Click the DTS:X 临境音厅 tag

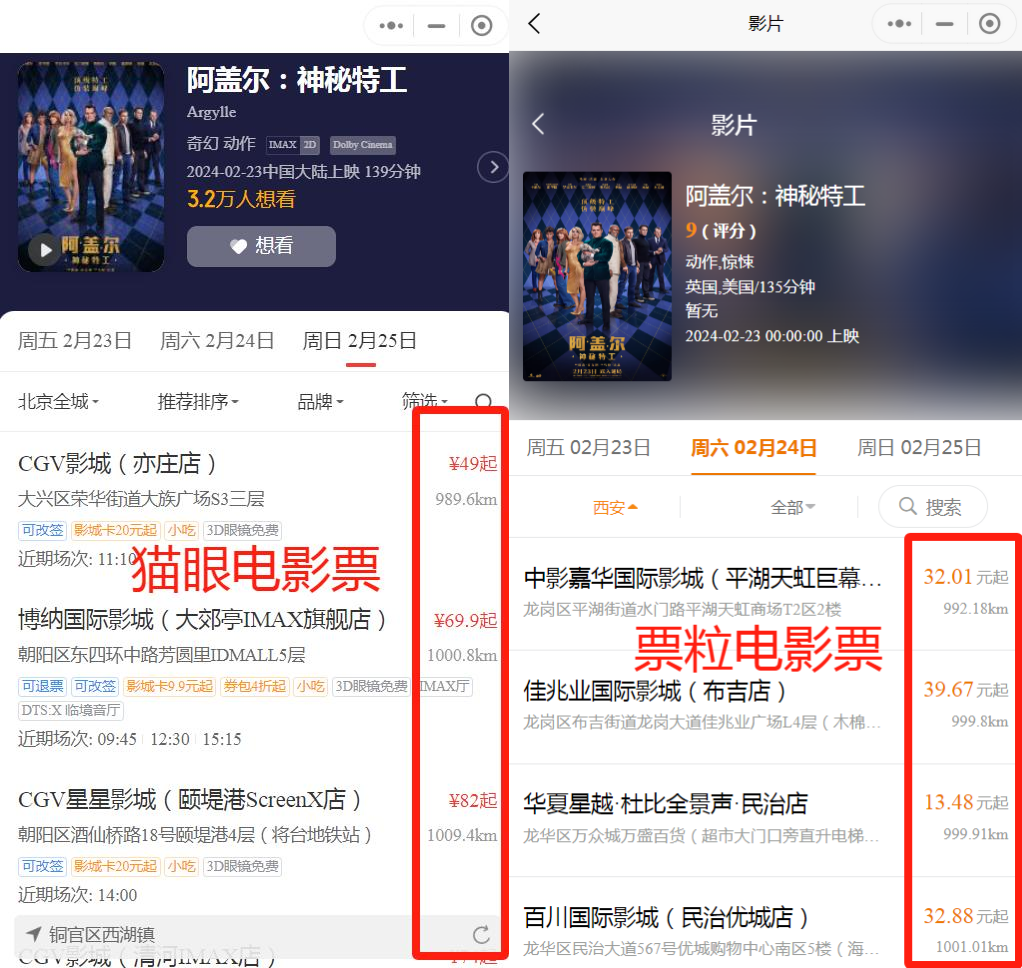coord(70,710)
